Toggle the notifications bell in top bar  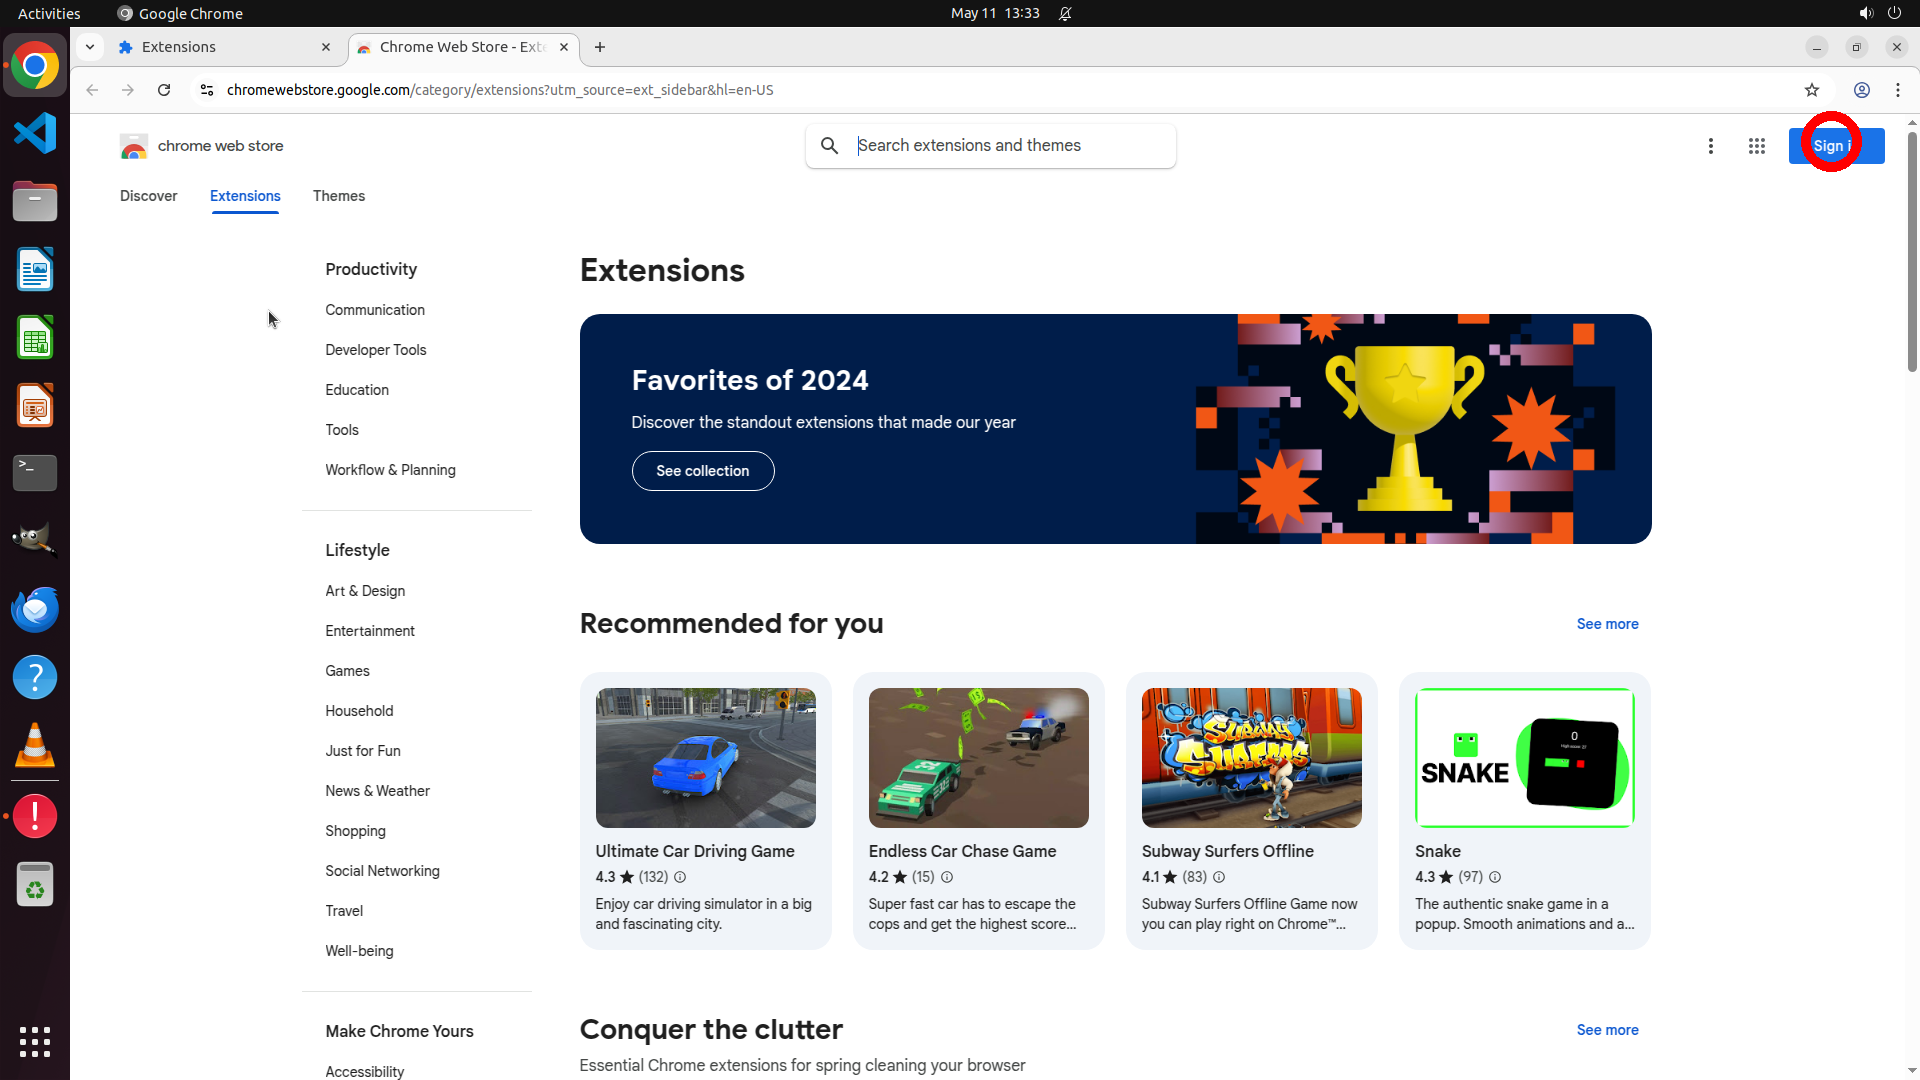(x=1065, y=13)
